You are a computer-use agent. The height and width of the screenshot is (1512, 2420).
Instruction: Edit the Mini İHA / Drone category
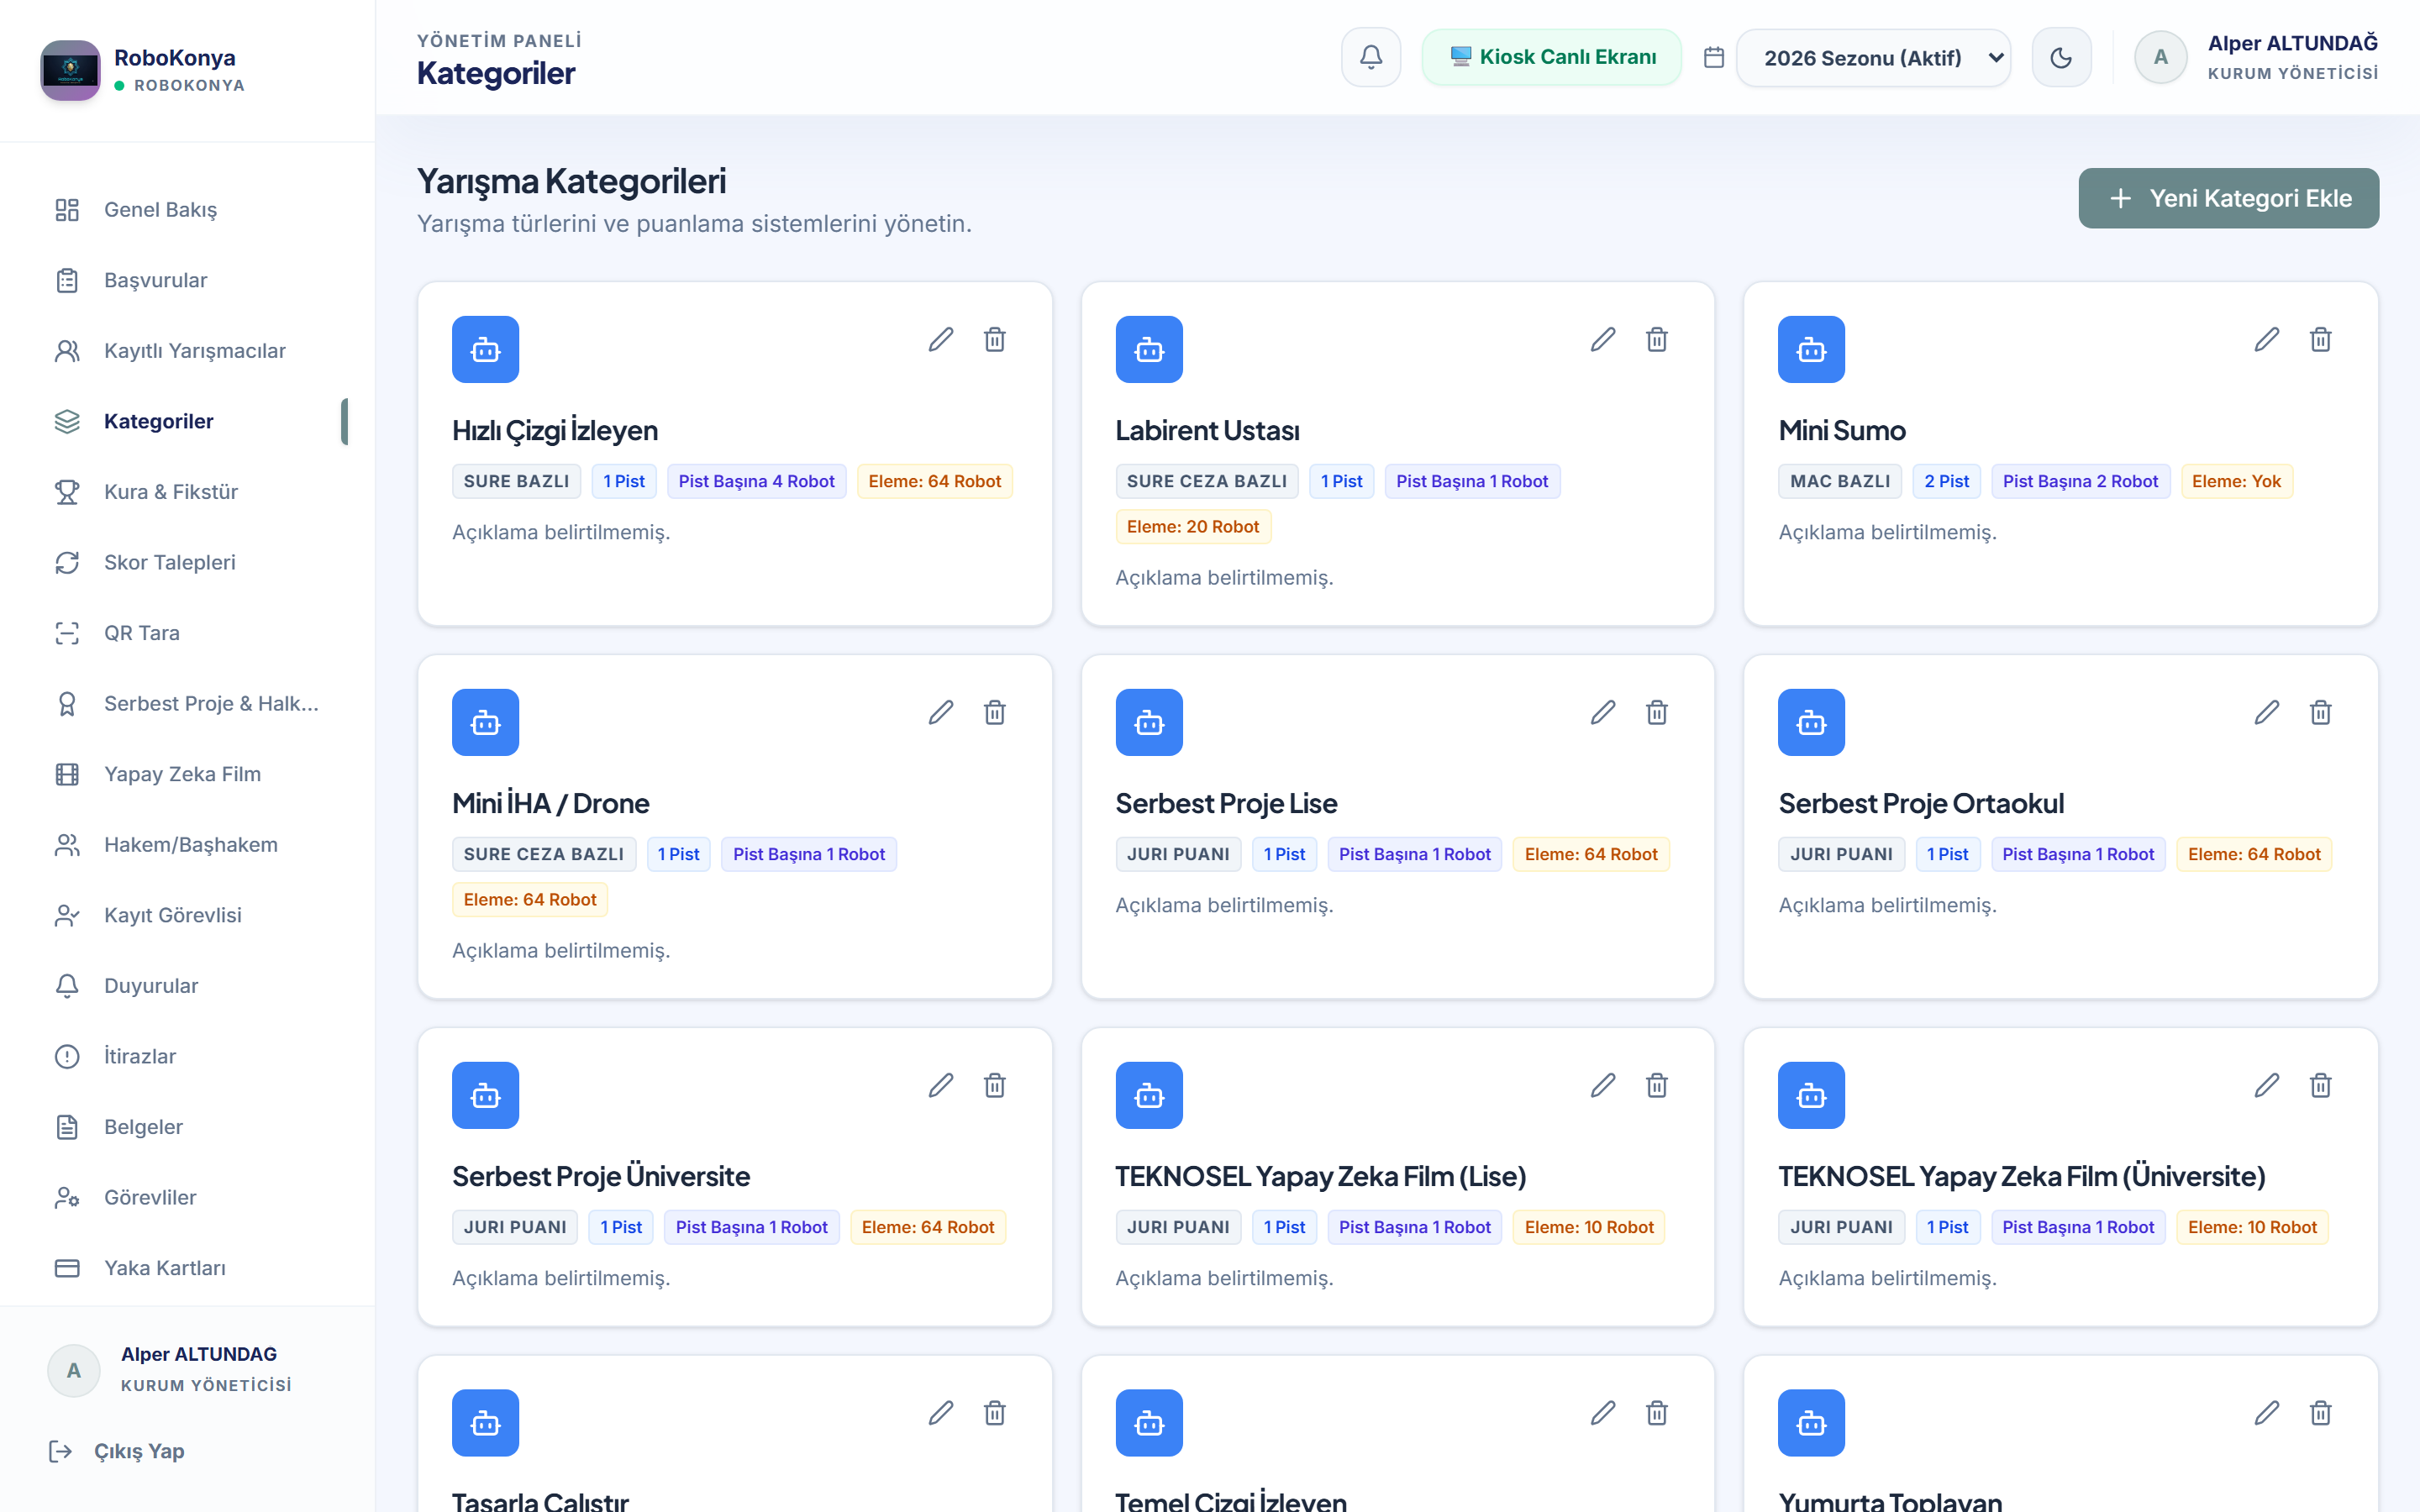pos(940,713)
